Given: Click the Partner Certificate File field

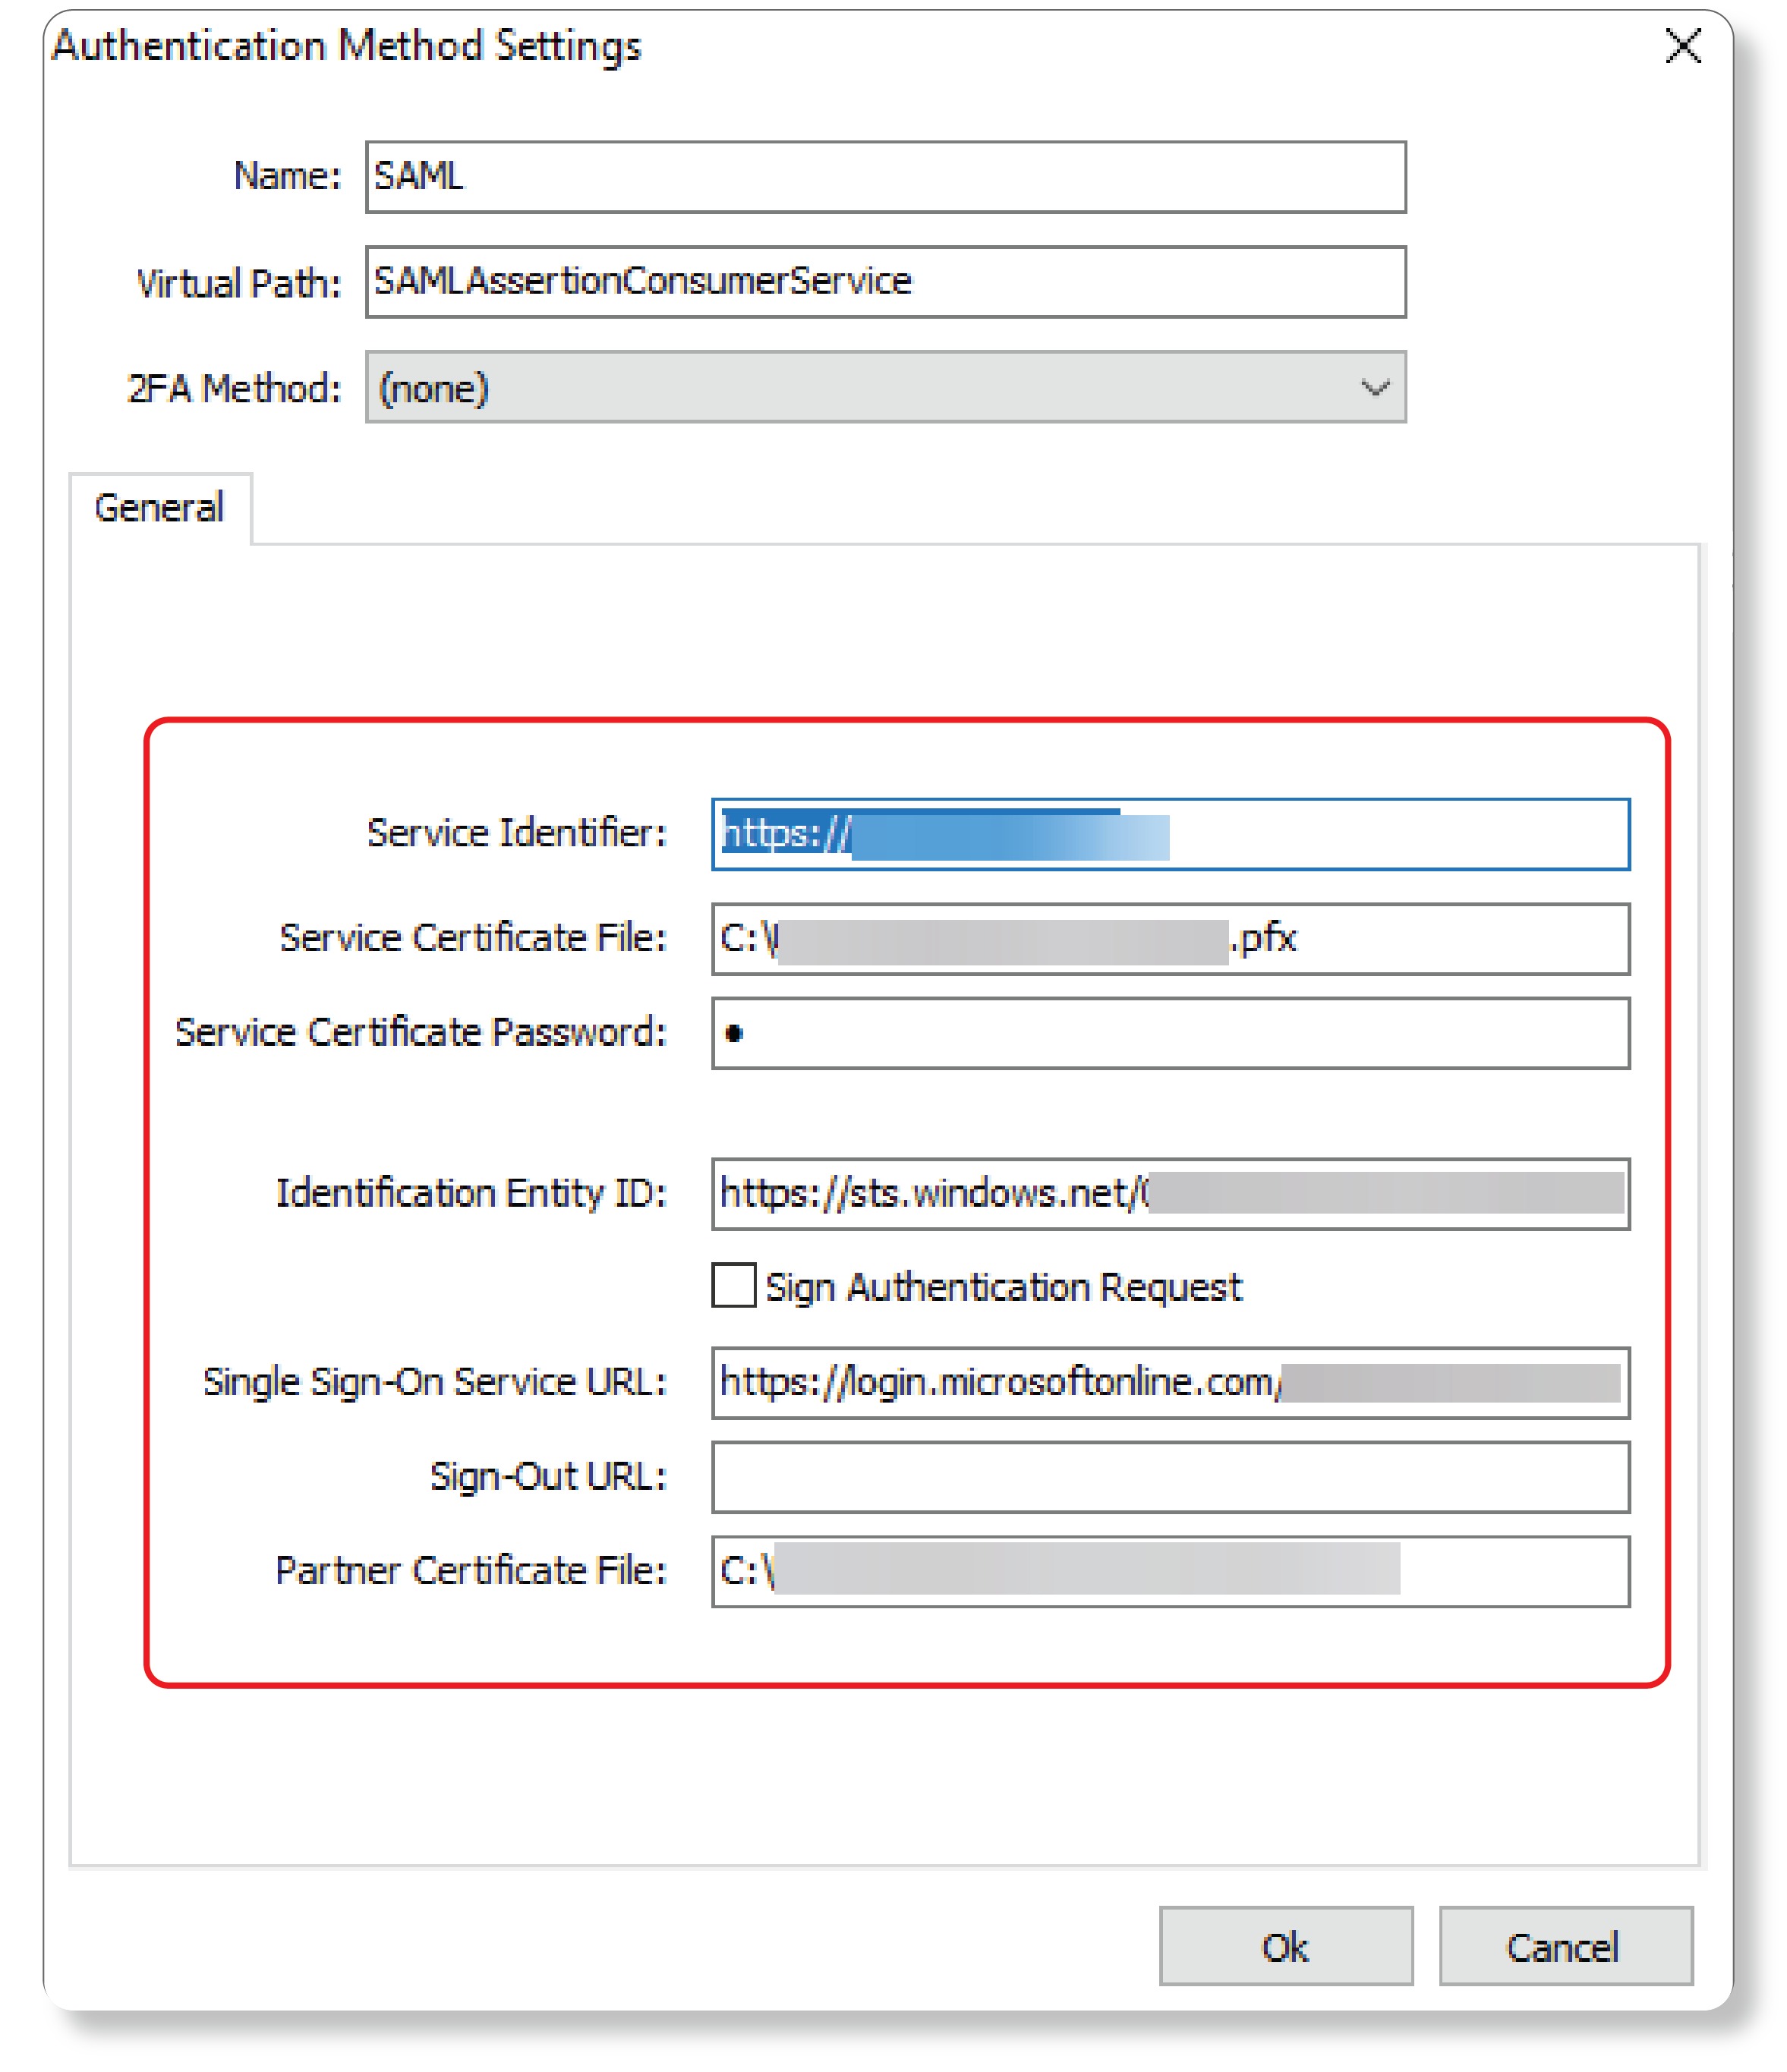Looking at the screenshot, I should click(1170, 1572).
